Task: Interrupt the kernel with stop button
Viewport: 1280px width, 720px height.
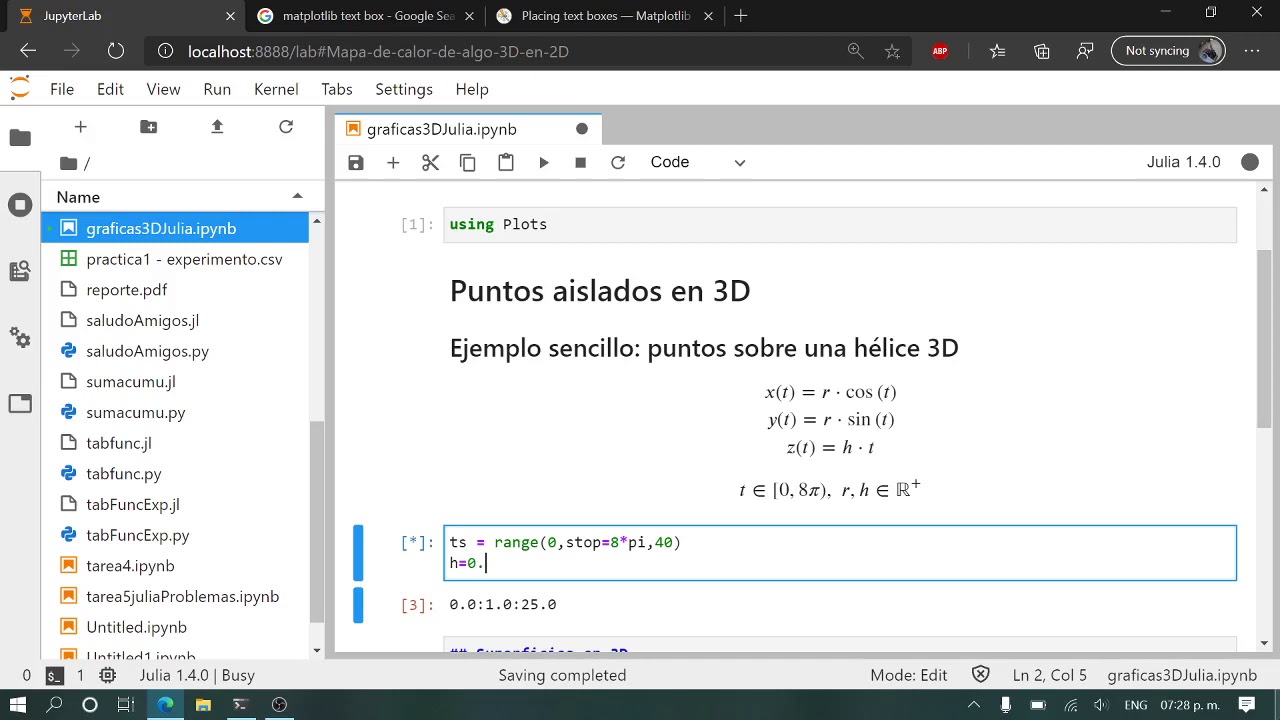Action: (581, 162)
